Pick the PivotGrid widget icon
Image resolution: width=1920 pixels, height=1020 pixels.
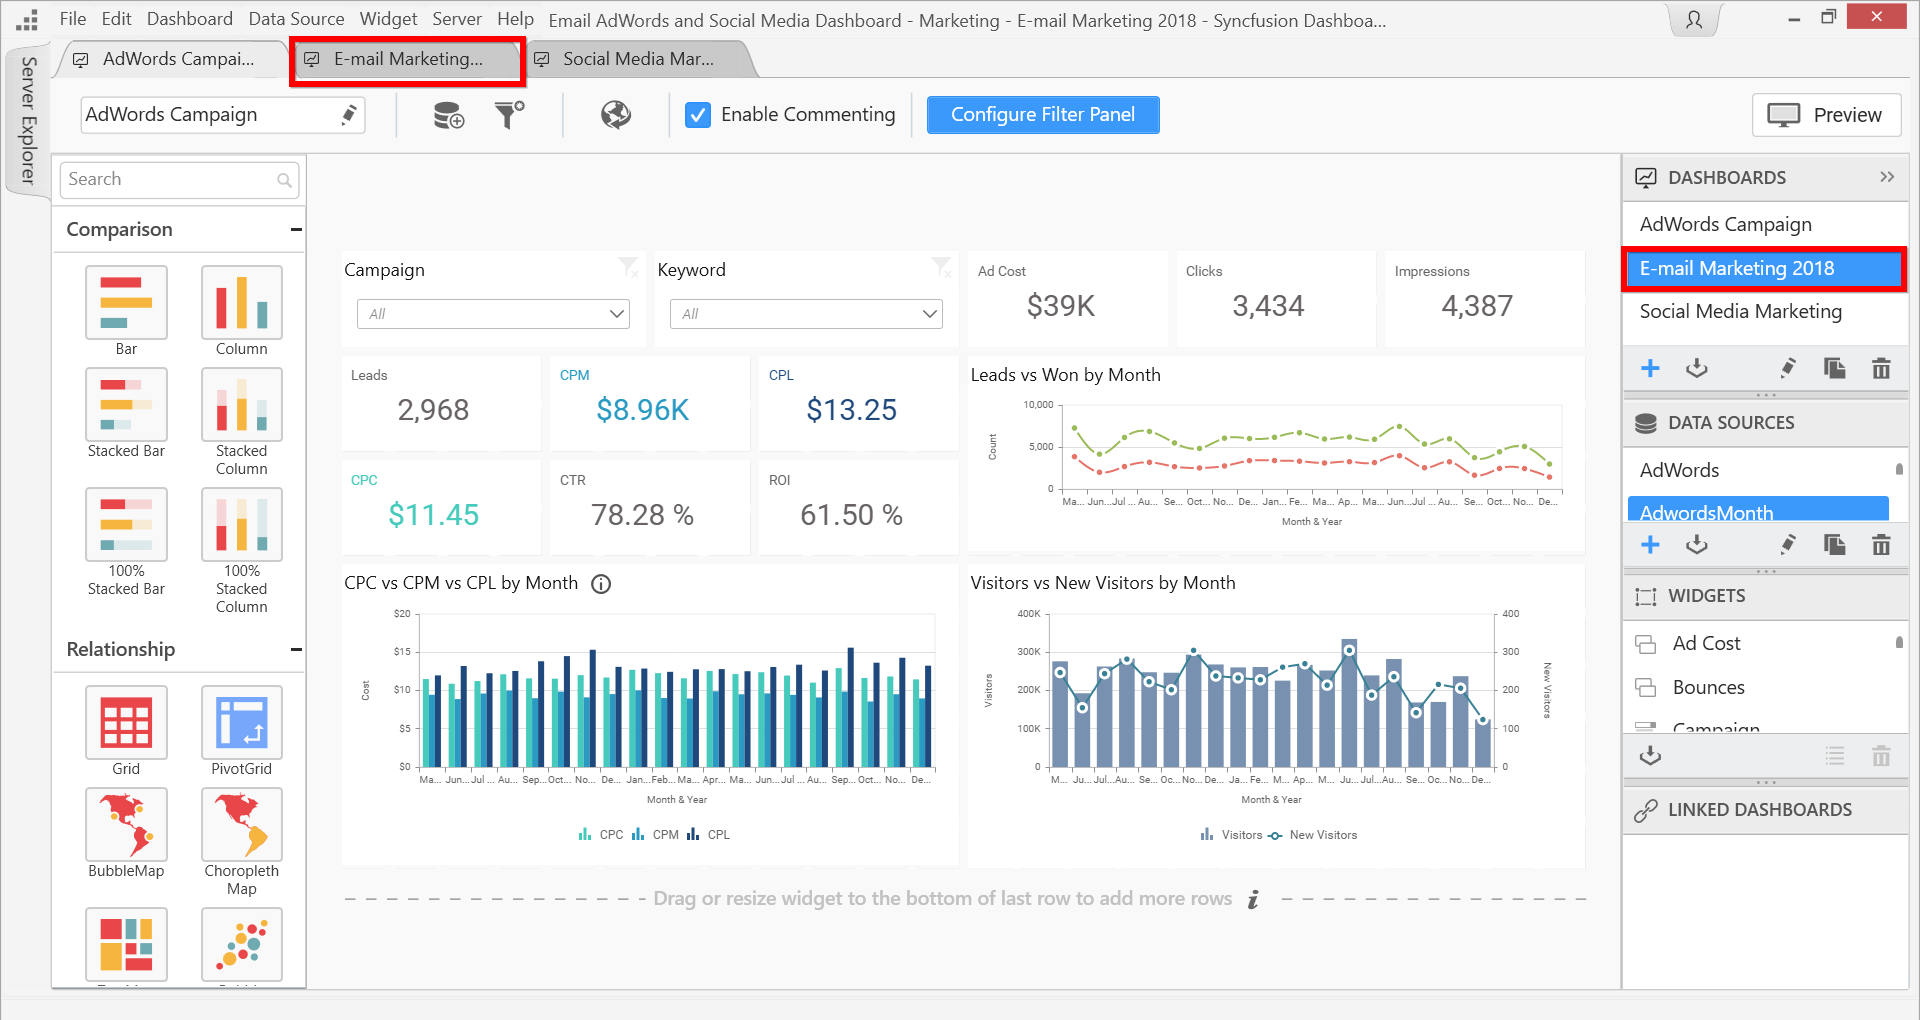click(241, 723)
